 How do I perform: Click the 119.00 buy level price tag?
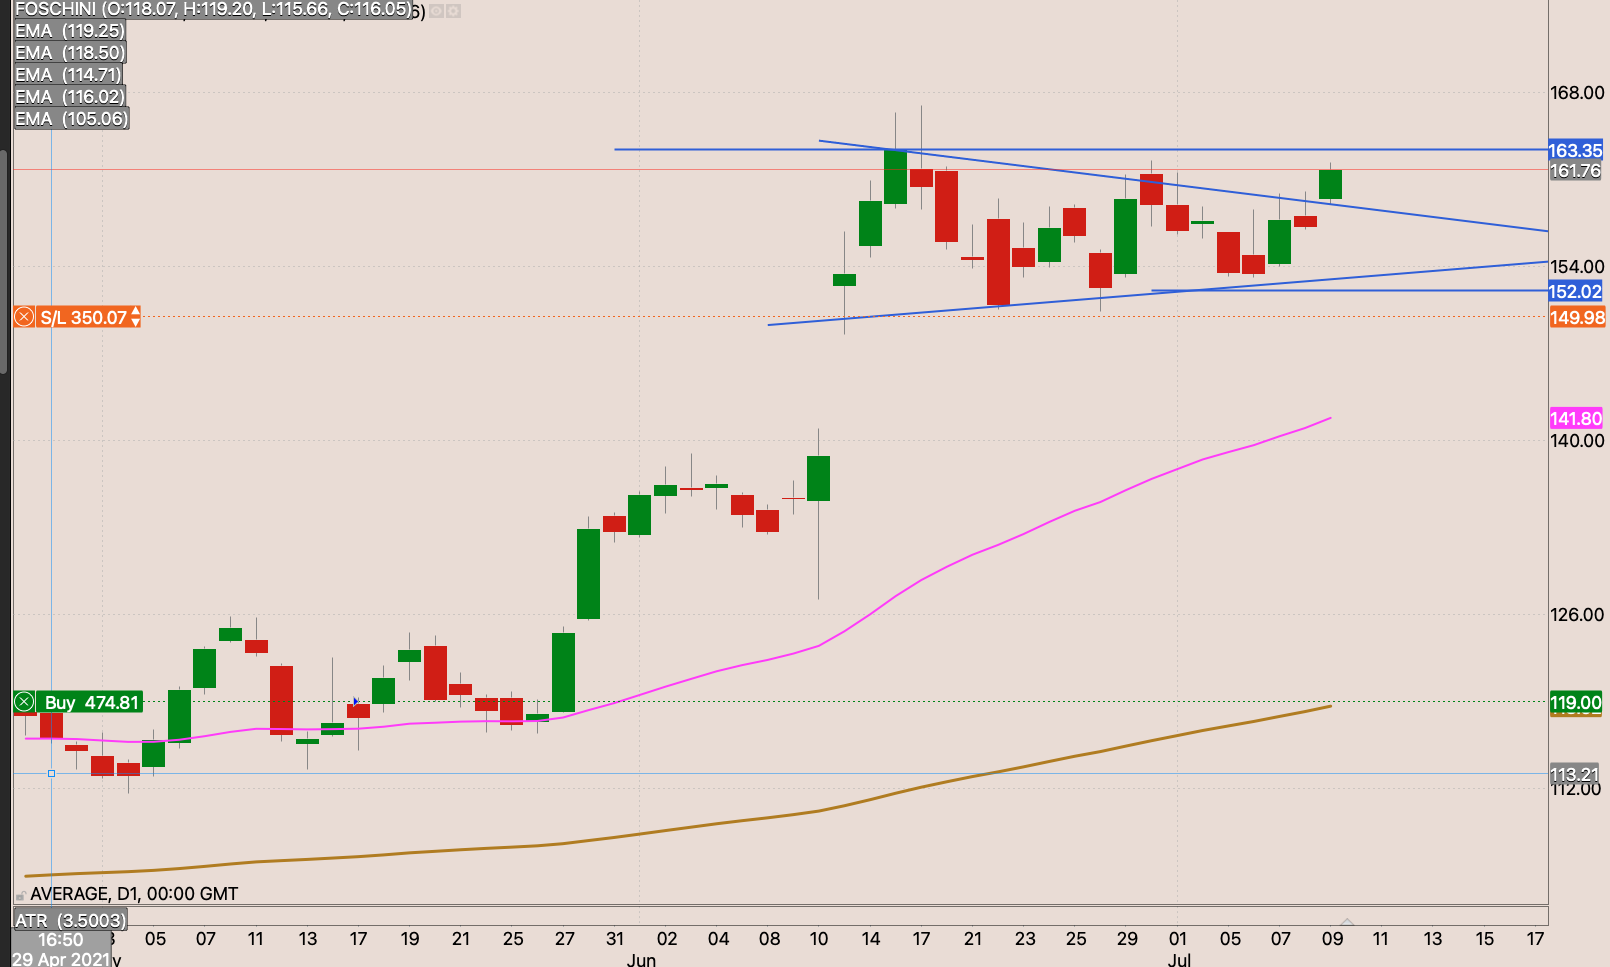point(1575,703)
